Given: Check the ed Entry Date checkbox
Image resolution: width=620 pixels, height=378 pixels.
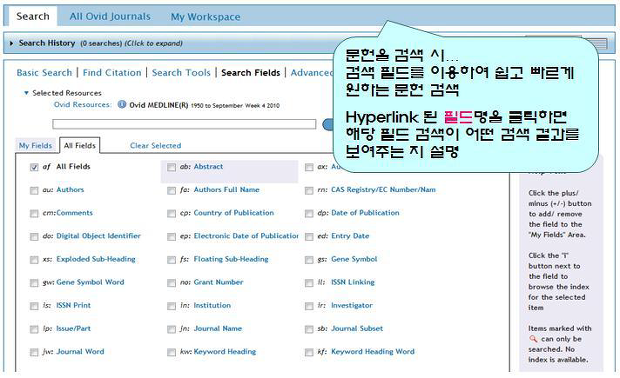Looking at the screenshot, I should pos(309,237).
